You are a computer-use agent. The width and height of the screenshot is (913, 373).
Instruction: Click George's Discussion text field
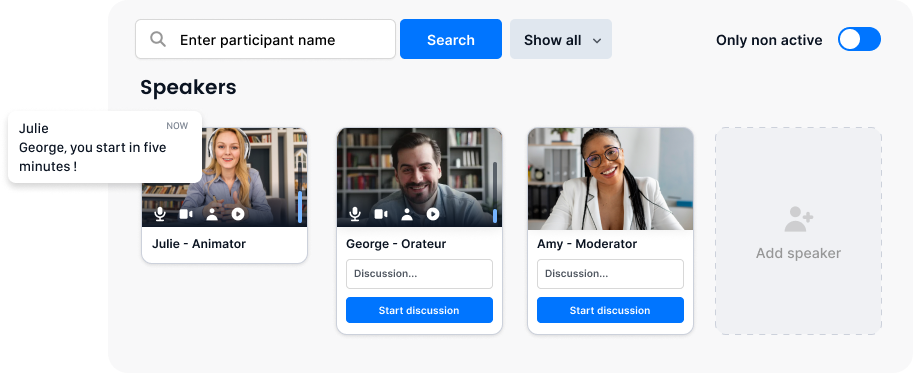pos(419,274)
